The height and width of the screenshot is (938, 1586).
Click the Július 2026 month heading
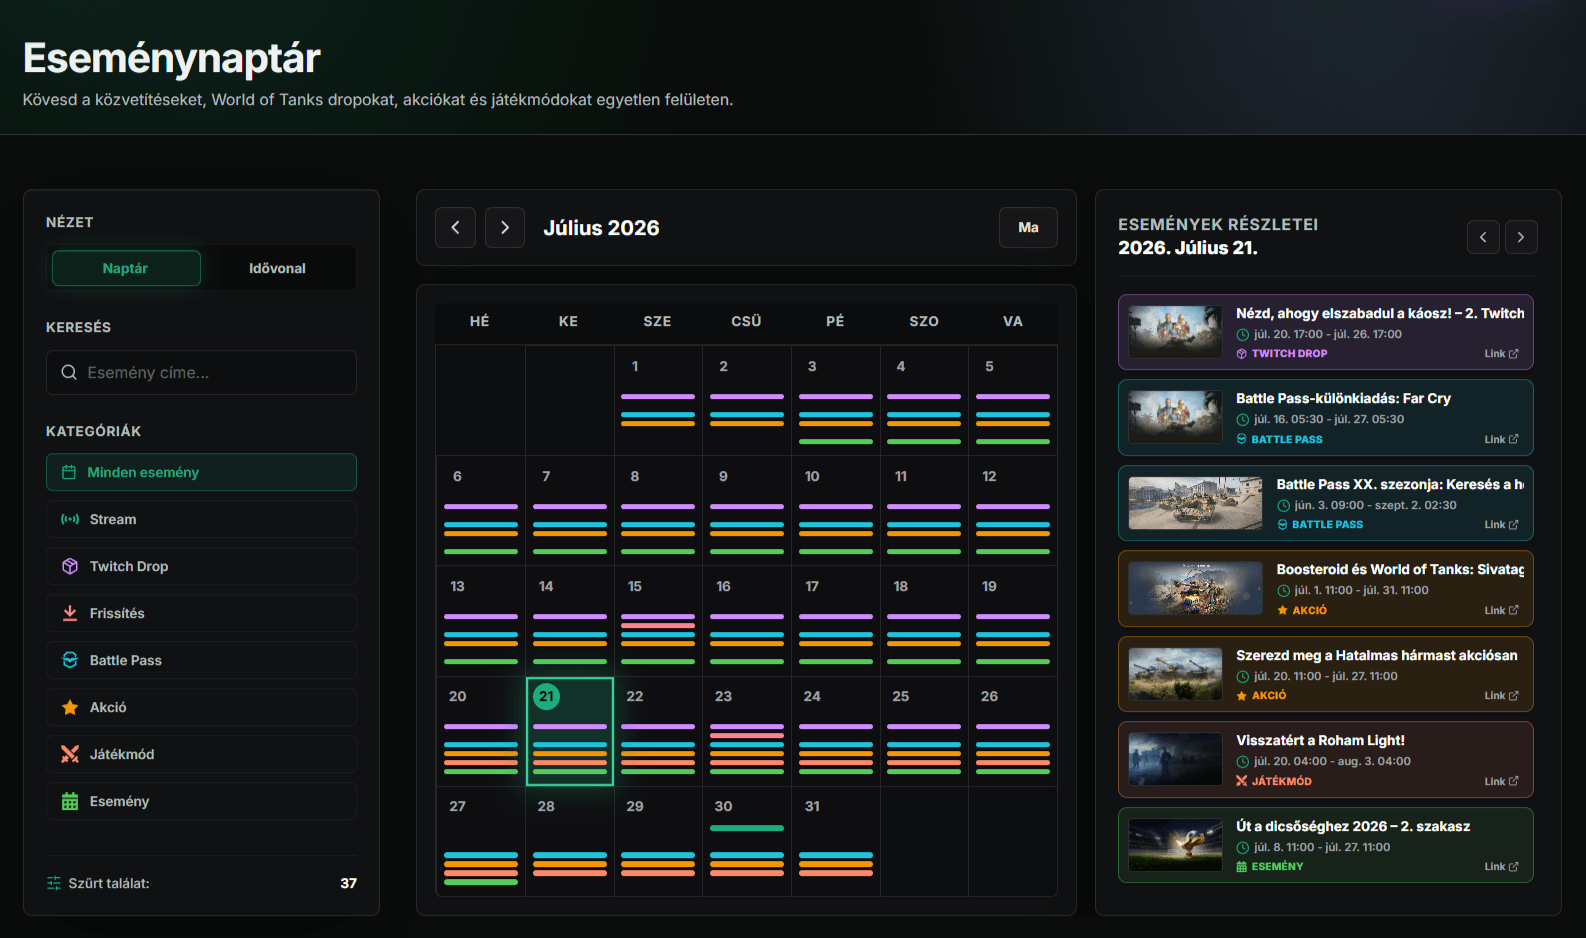[x=601, y=228]
